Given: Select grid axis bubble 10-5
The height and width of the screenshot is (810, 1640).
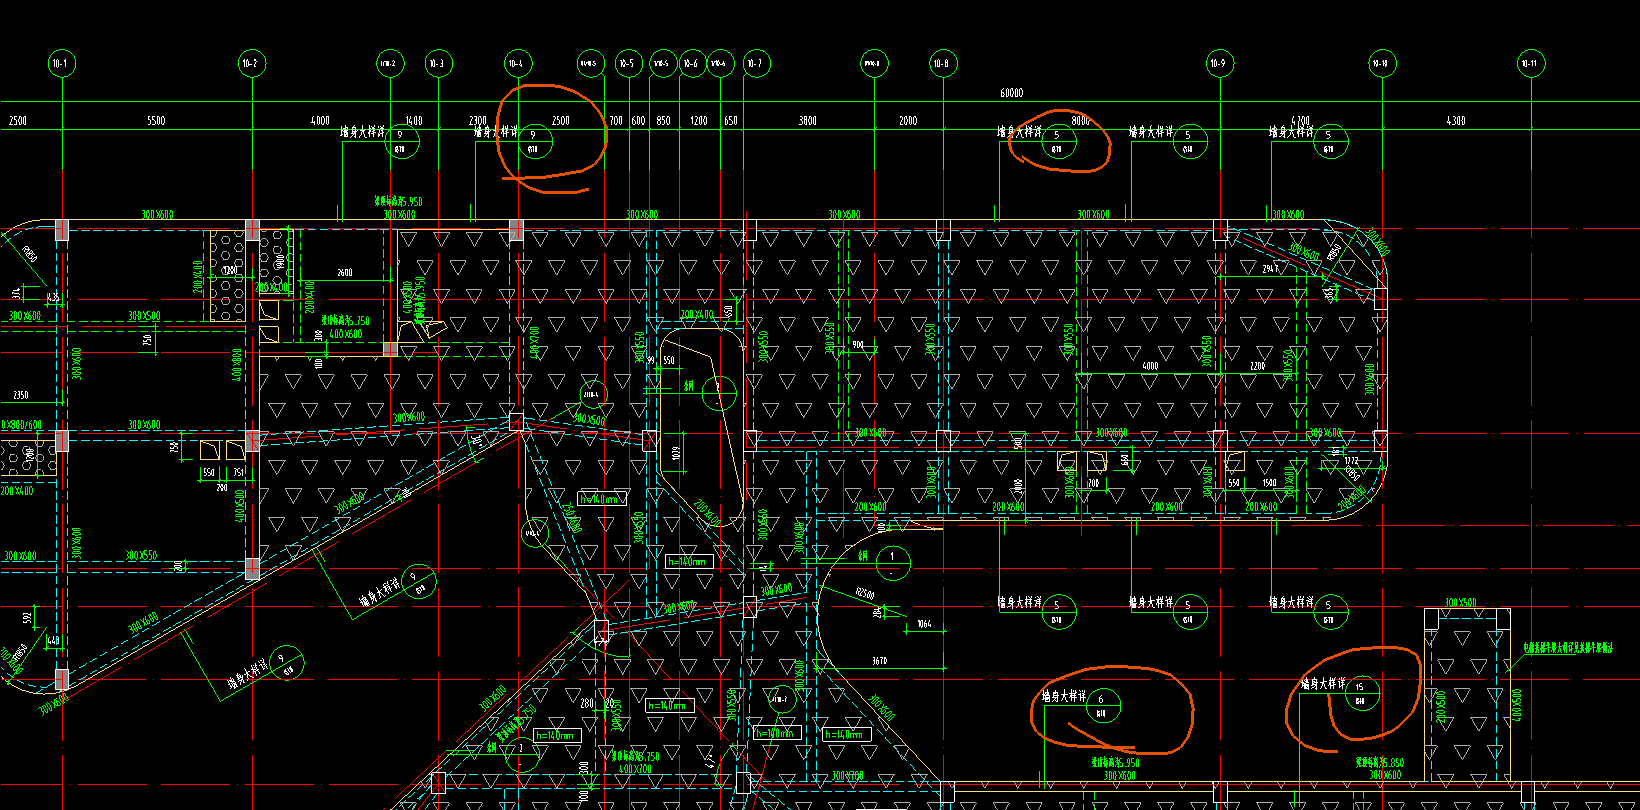Looking at the screenshot, I should 627,64.
